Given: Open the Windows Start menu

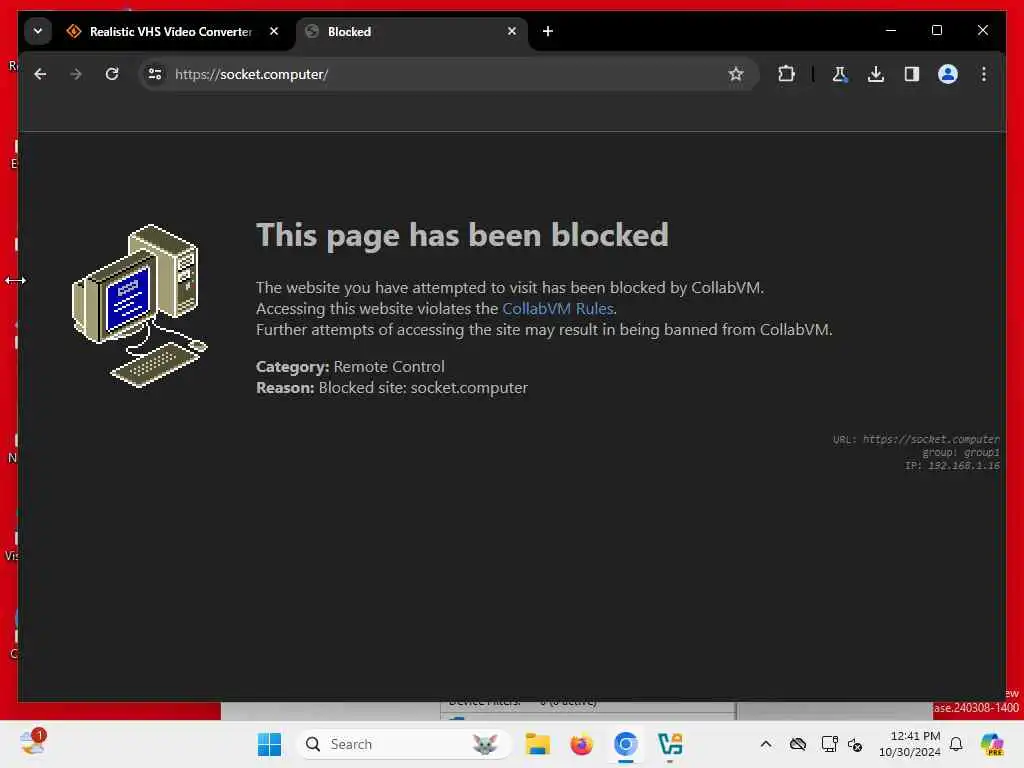Looking at the screenshot, I should point(269,744).
